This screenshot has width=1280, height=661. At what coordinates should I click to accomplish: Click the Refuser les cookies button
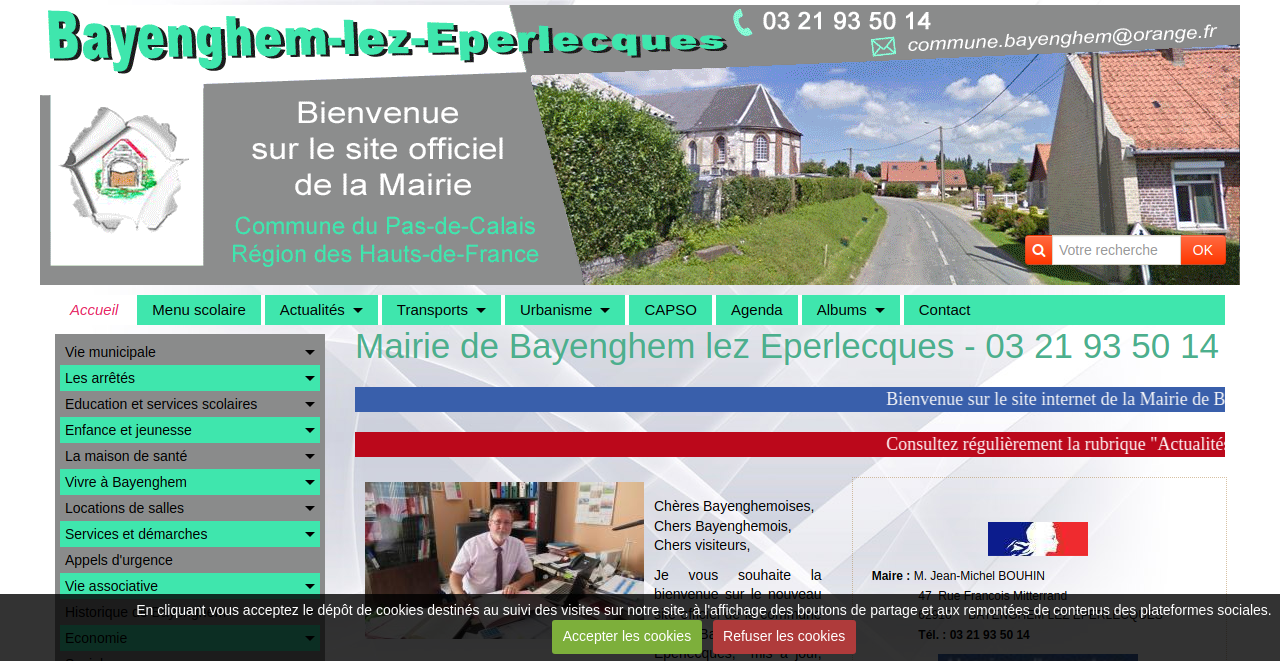(784, 637)
